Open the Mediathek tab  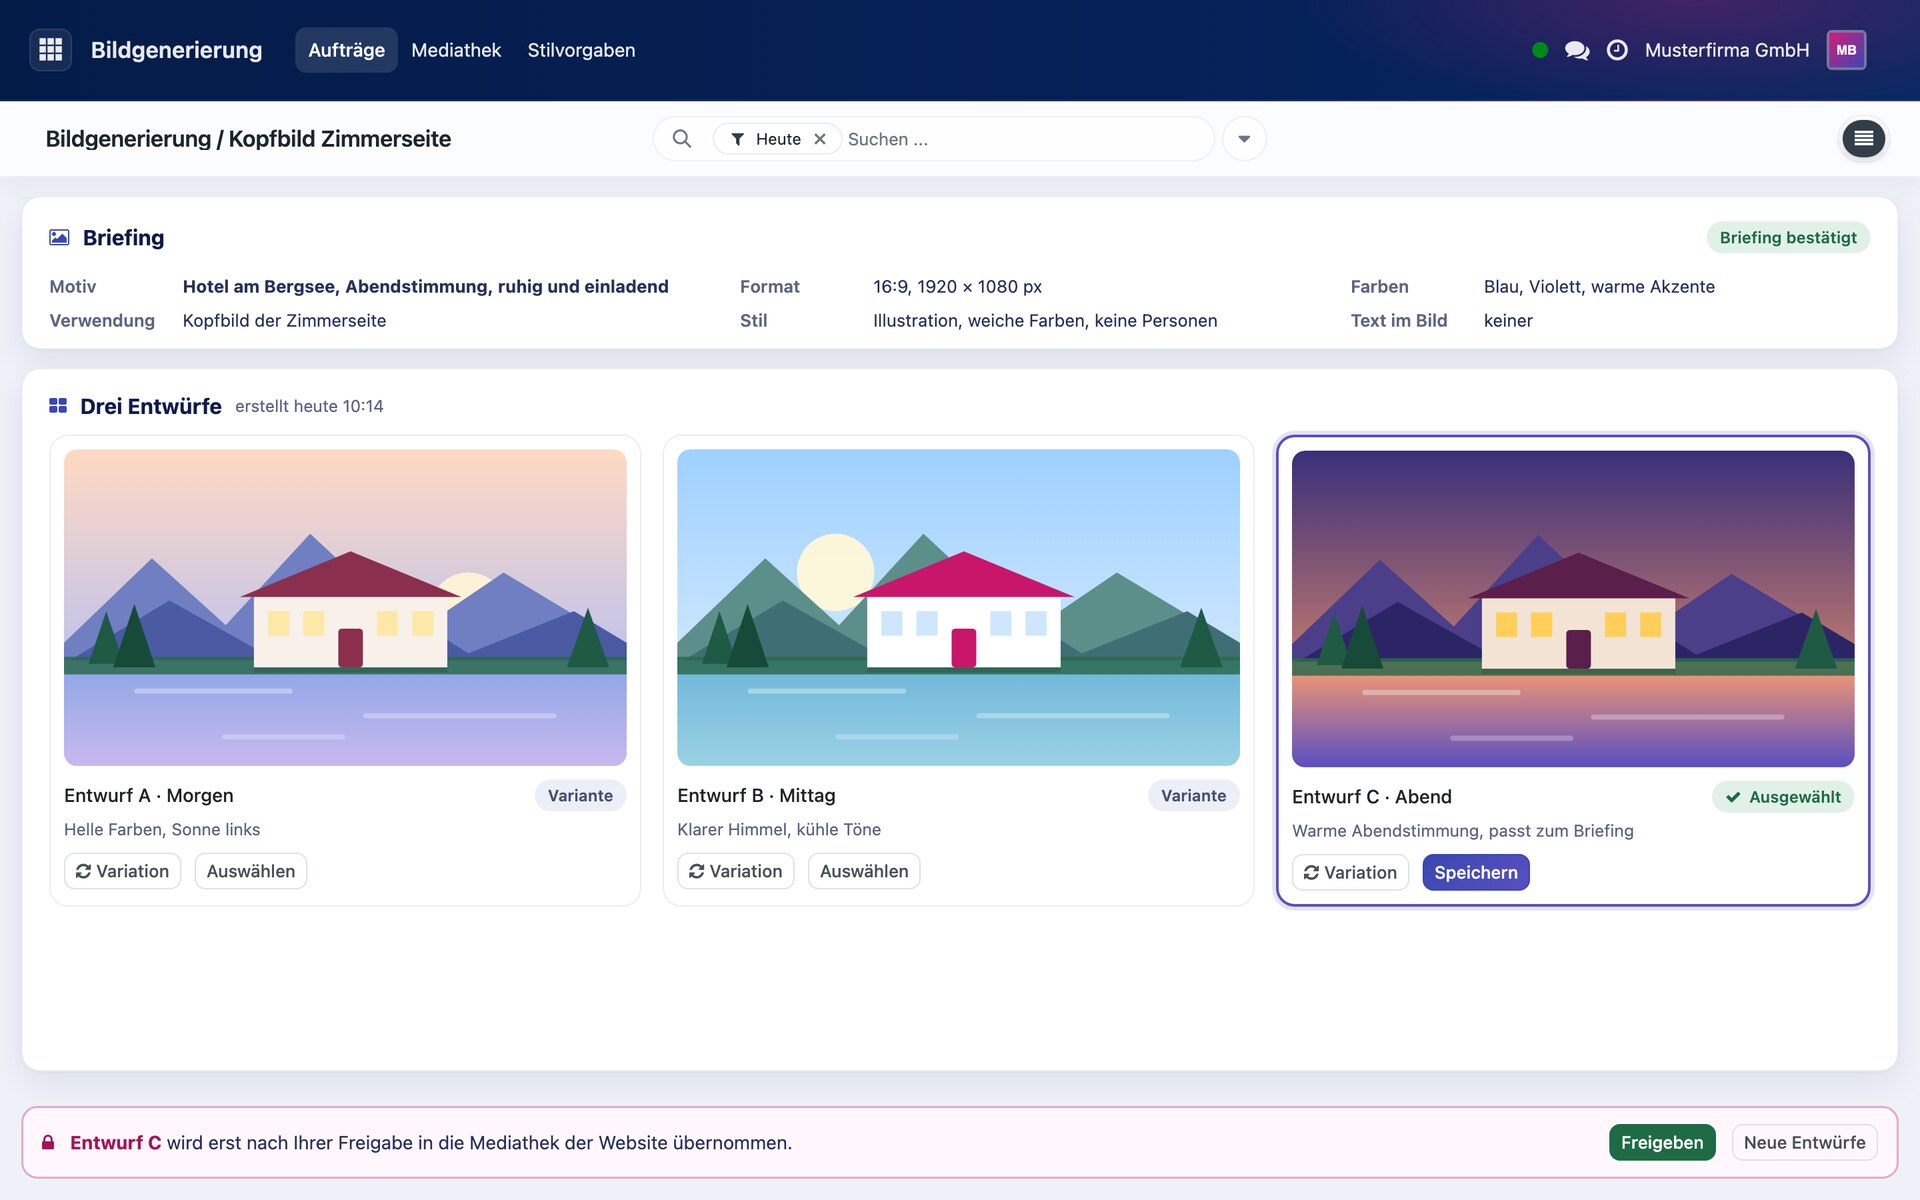pos(456,50)
